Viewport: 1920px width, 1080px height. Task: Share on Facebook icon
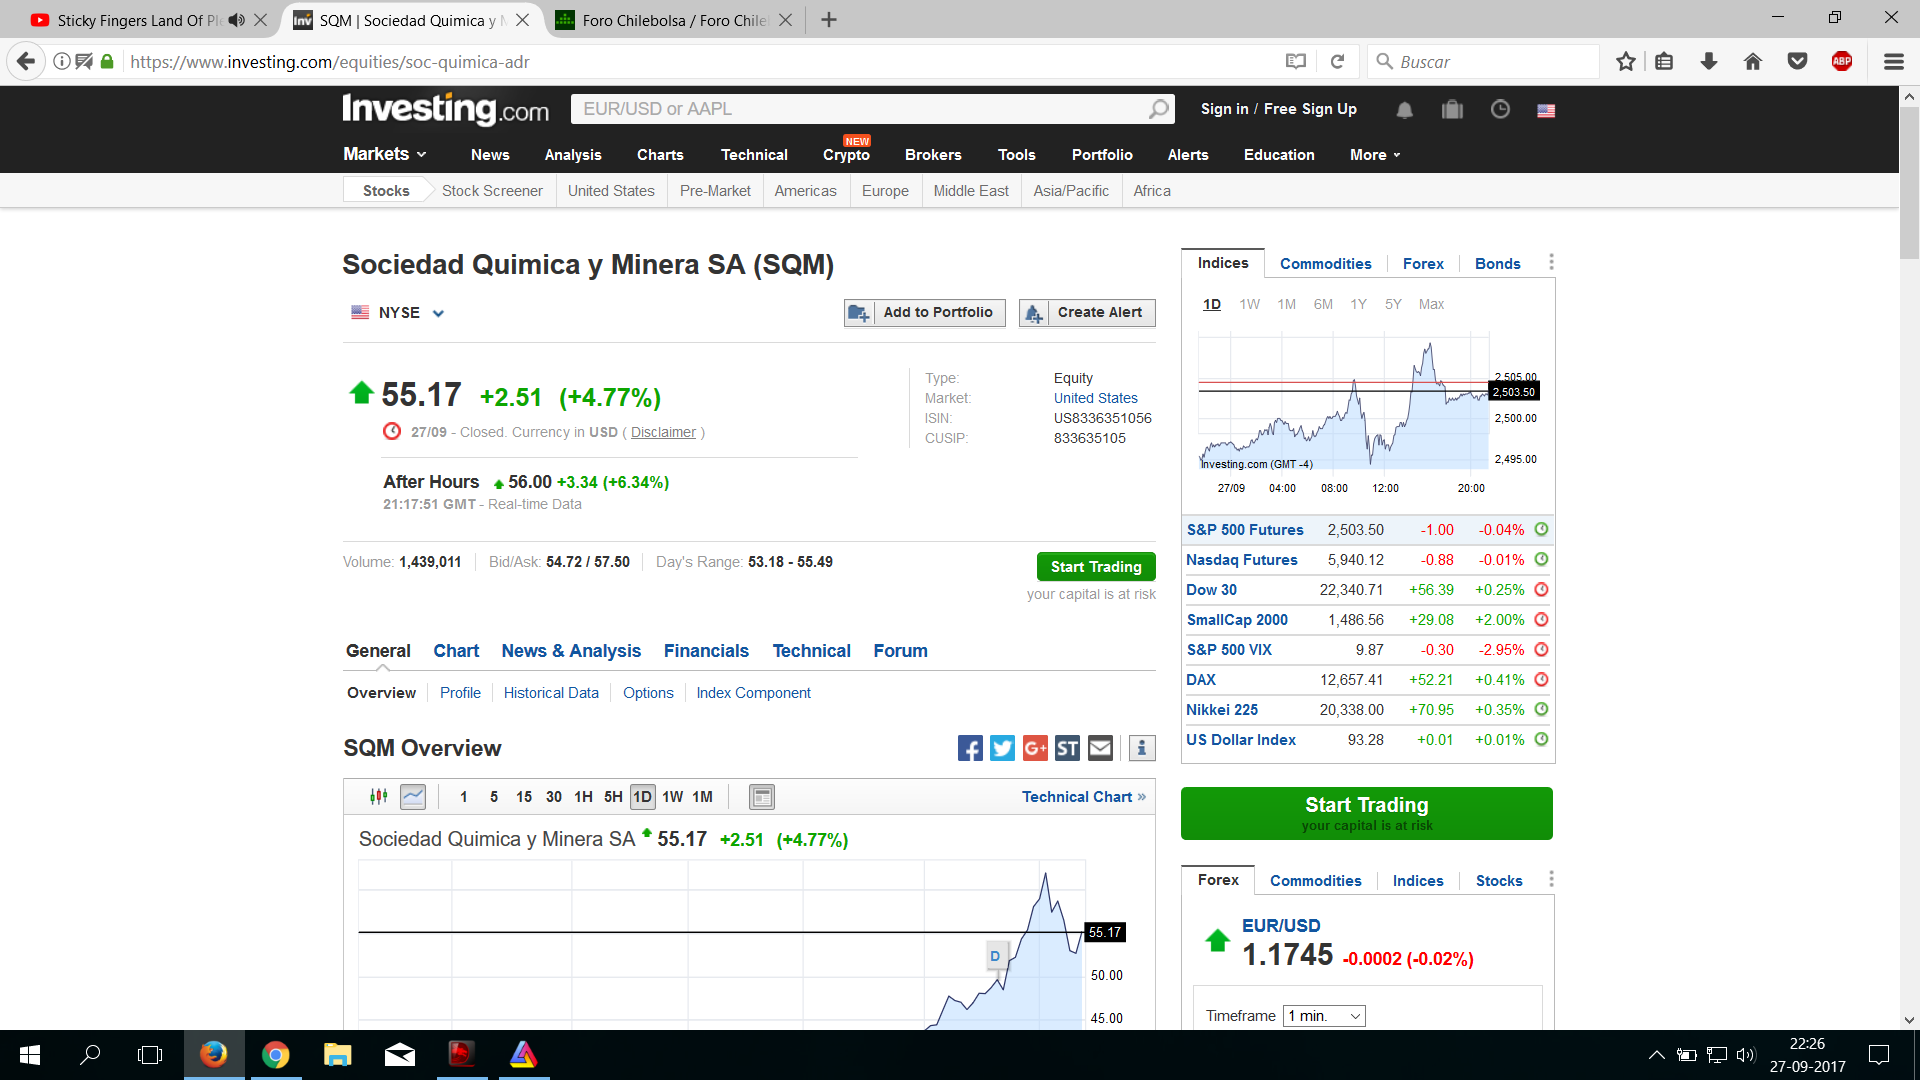[970, 748]
